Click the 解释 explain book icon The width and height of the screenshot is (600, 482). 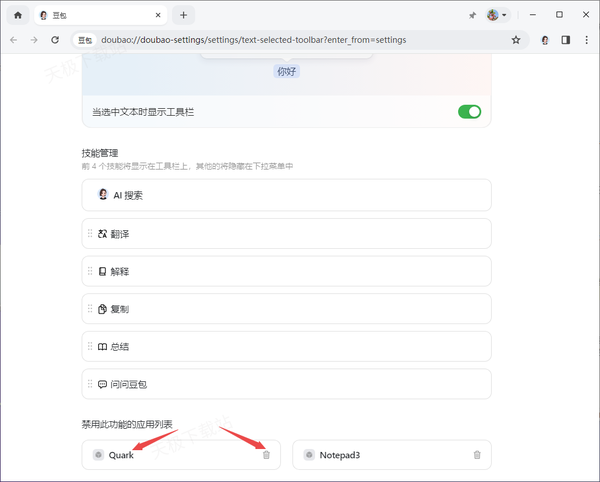pyautogui.click(x=102, y=271)
